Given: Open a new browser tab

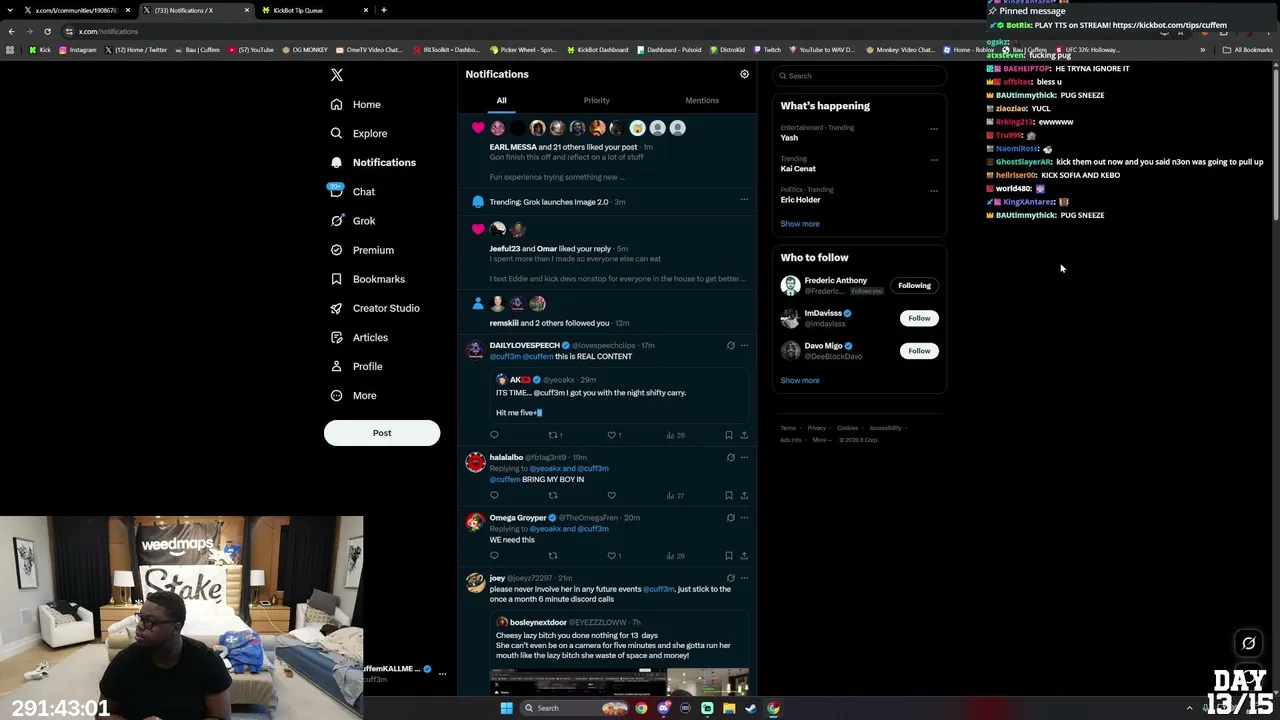Looking at the screenshot, I should tap(384, 10).
